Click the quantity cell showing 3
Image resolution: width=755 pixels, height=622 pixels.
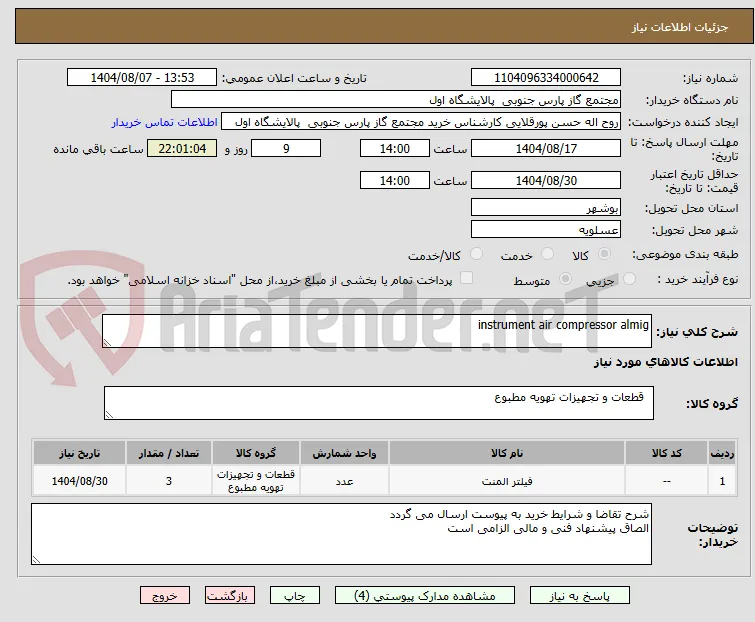[x=169, y=480]
